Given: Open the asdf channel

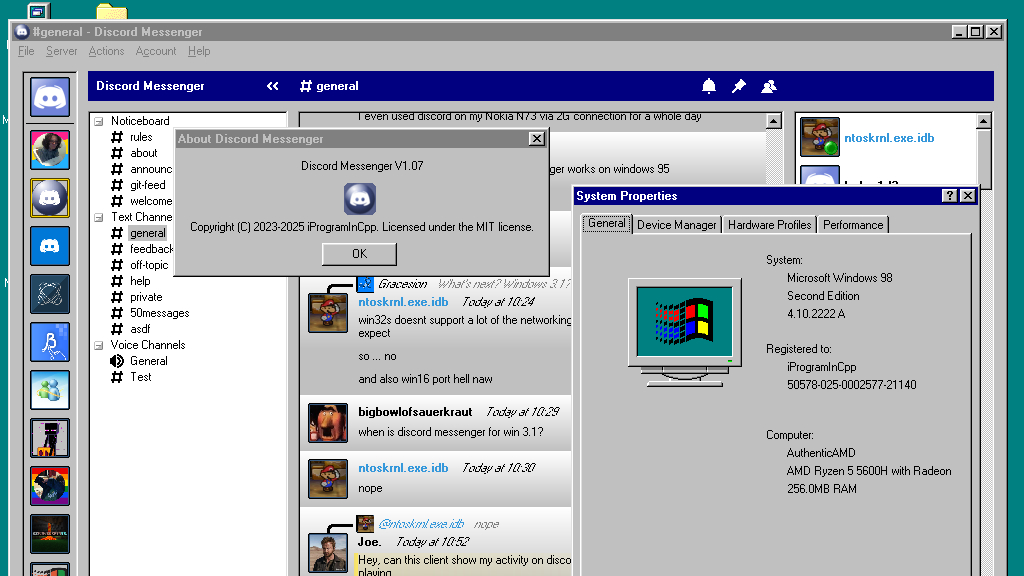Looking at the screenshot, I should [140, 329].
